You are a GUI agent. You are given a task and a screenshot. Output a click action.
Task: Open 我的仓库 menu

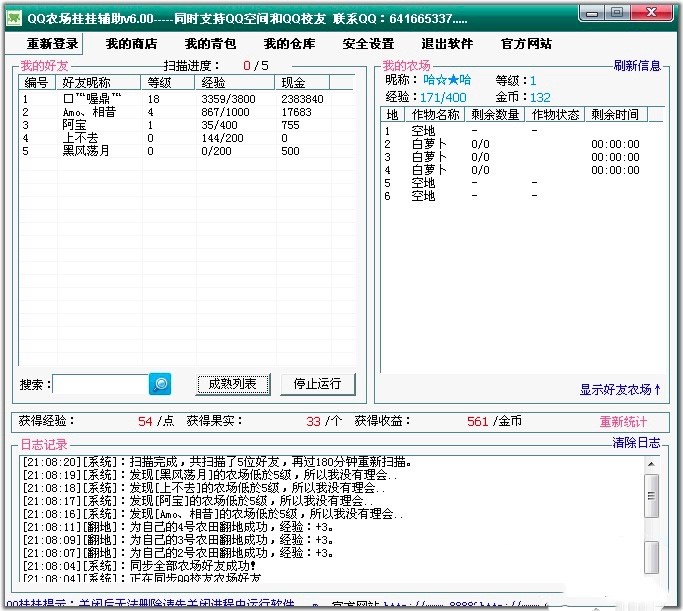[x=289, y=44]
